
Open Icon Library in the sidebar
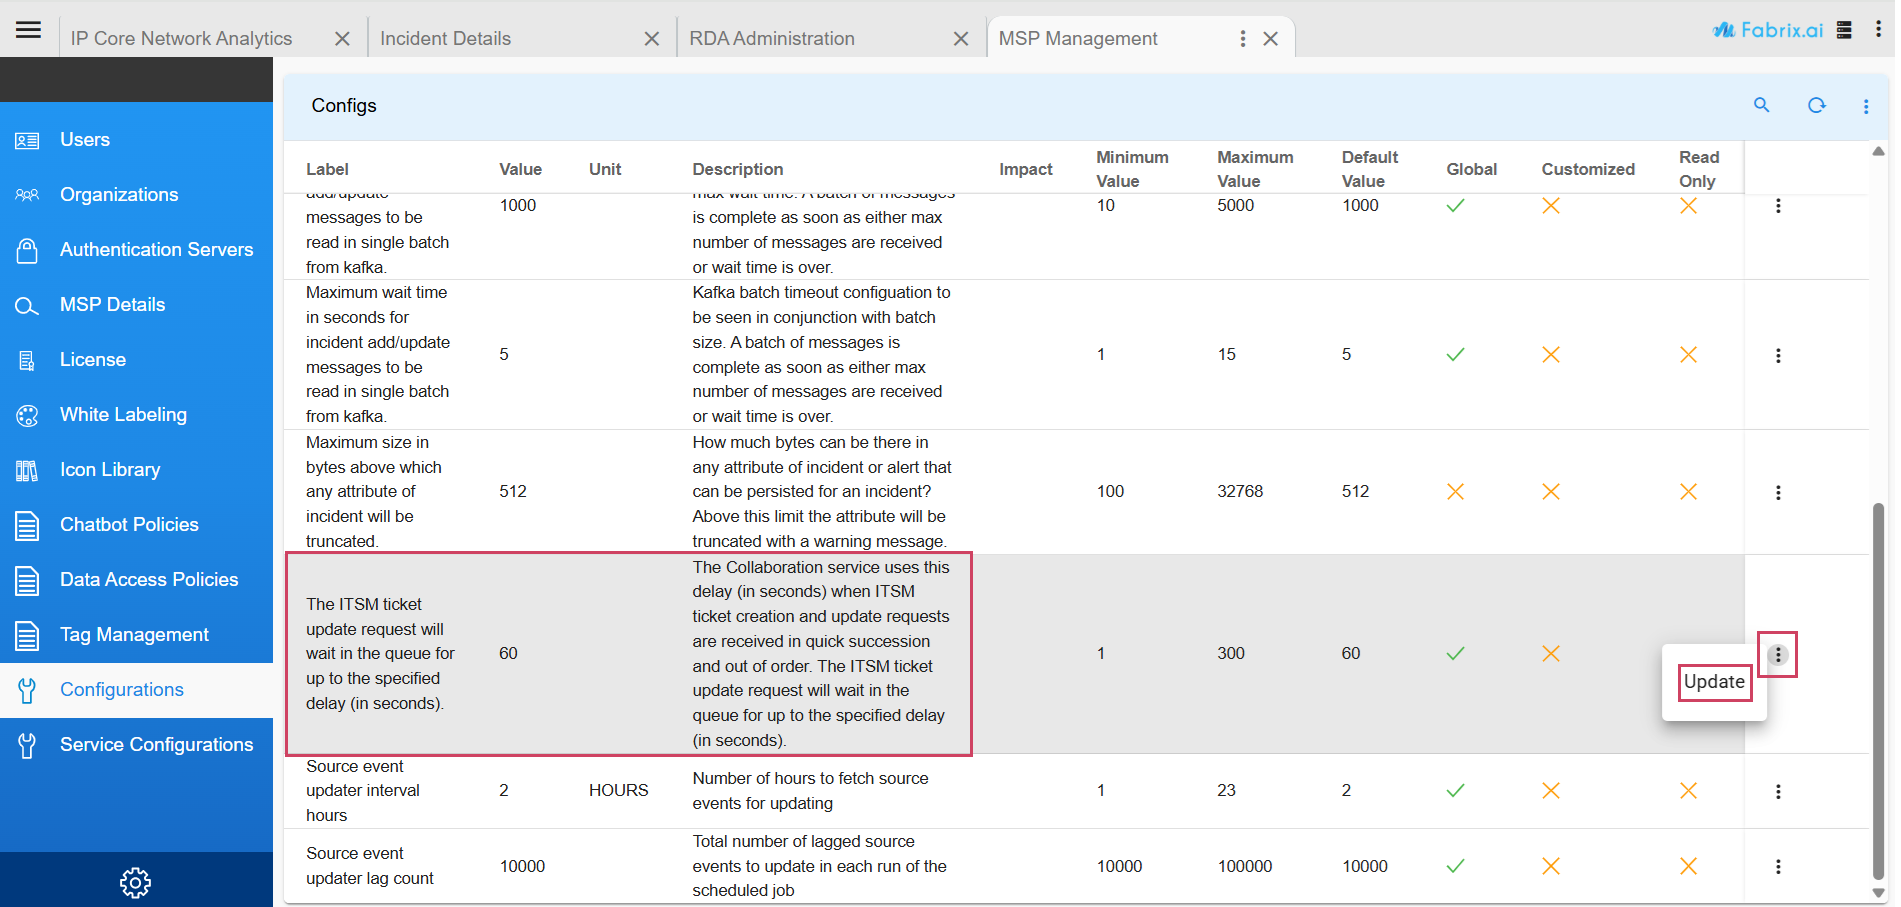[x=110, y=470]
